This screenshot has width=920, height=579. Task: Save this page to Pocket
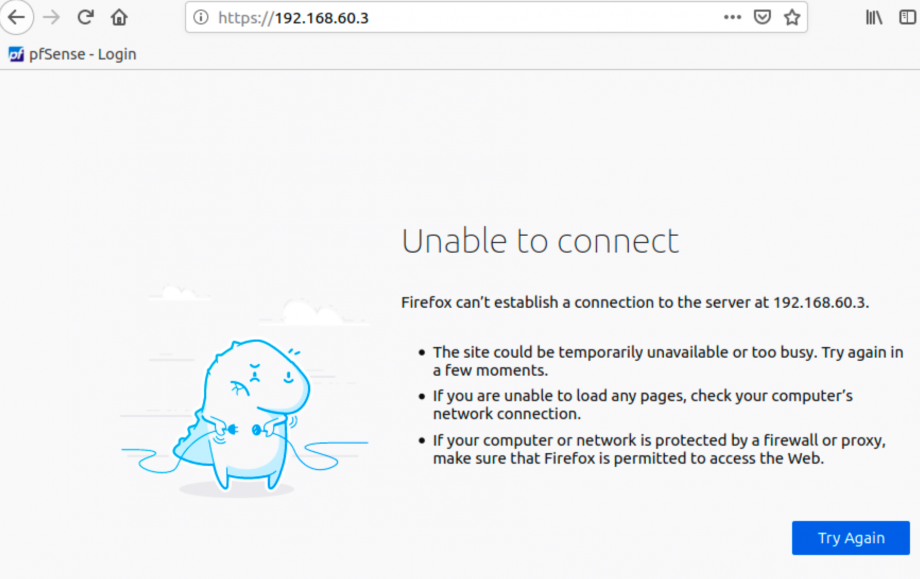(762, 17)
